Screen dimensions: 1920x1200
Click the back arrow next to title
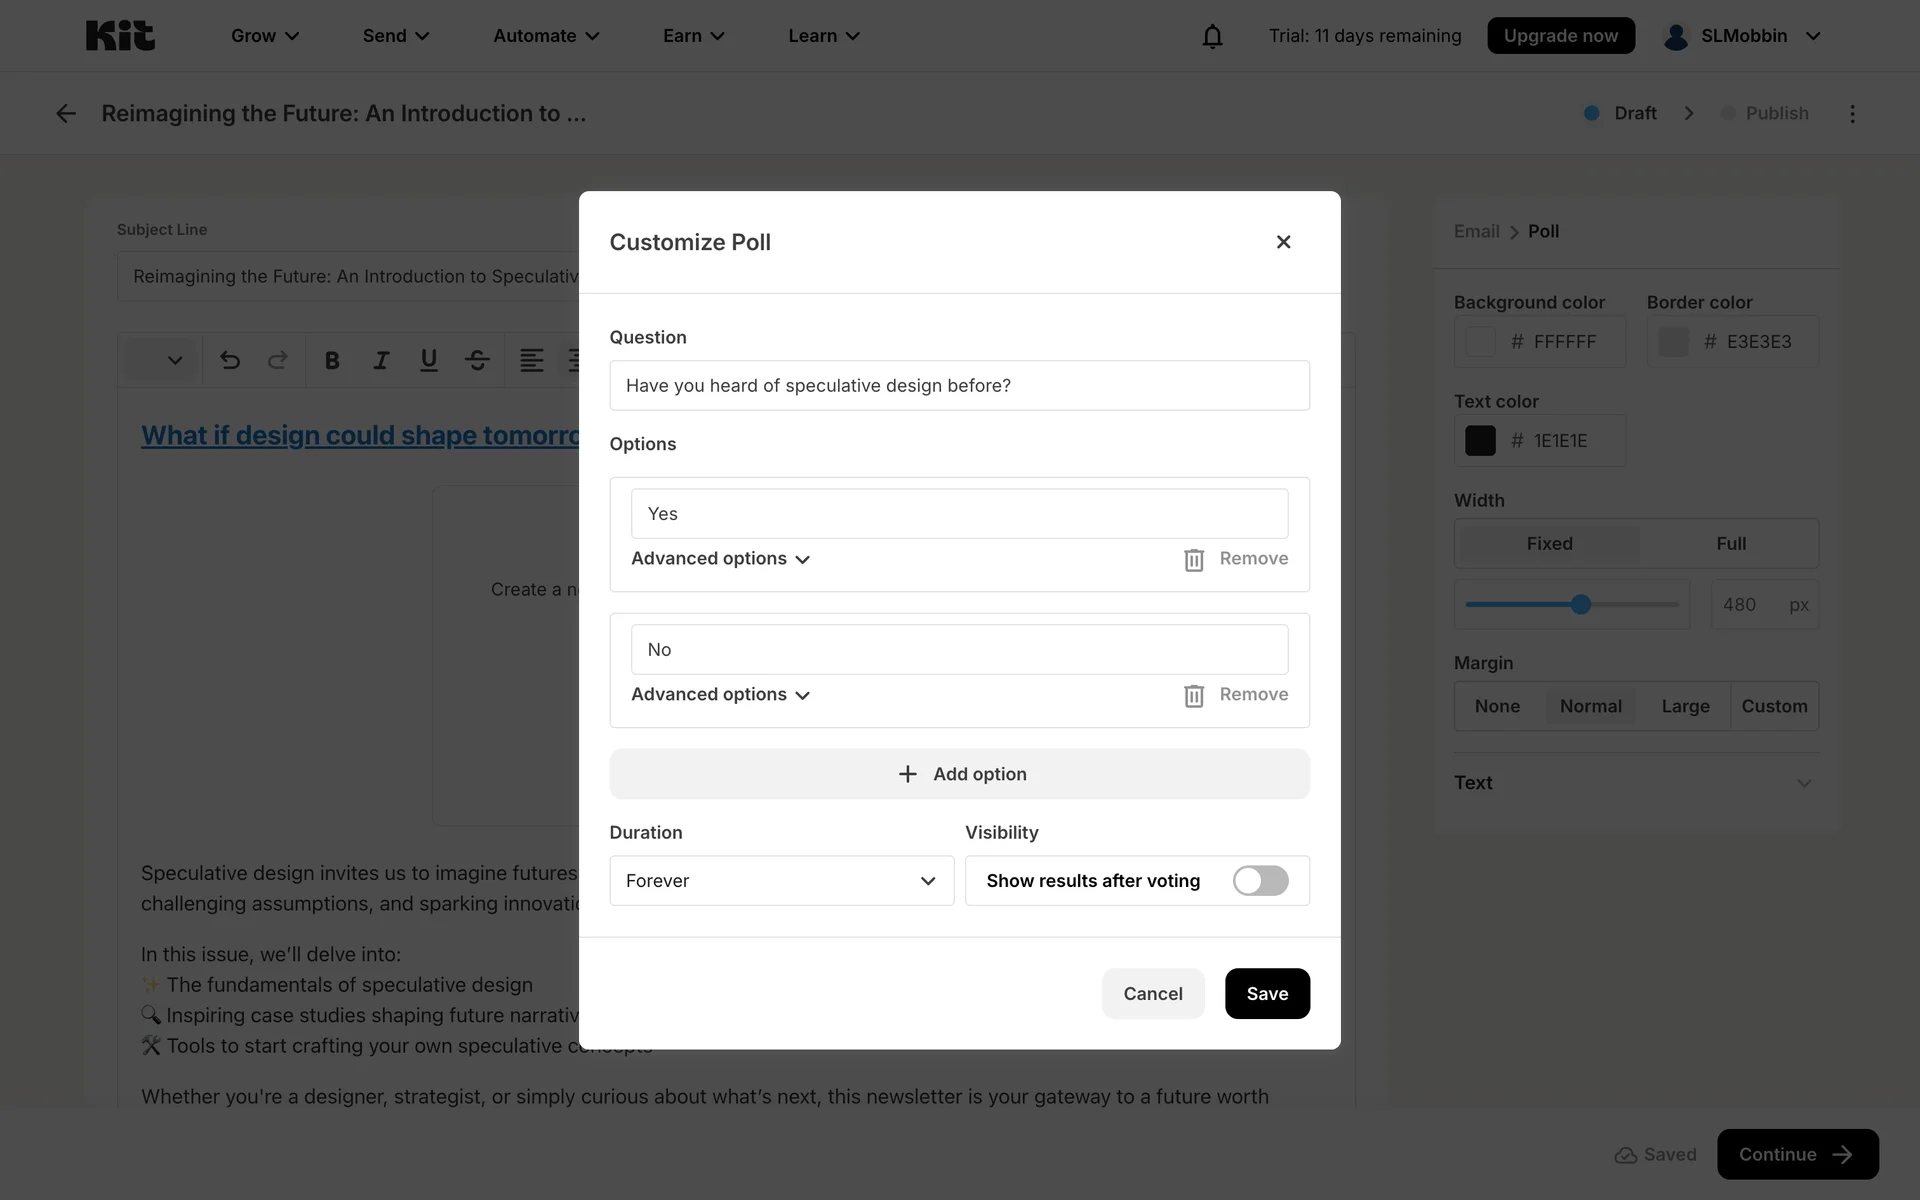point(66,114)
